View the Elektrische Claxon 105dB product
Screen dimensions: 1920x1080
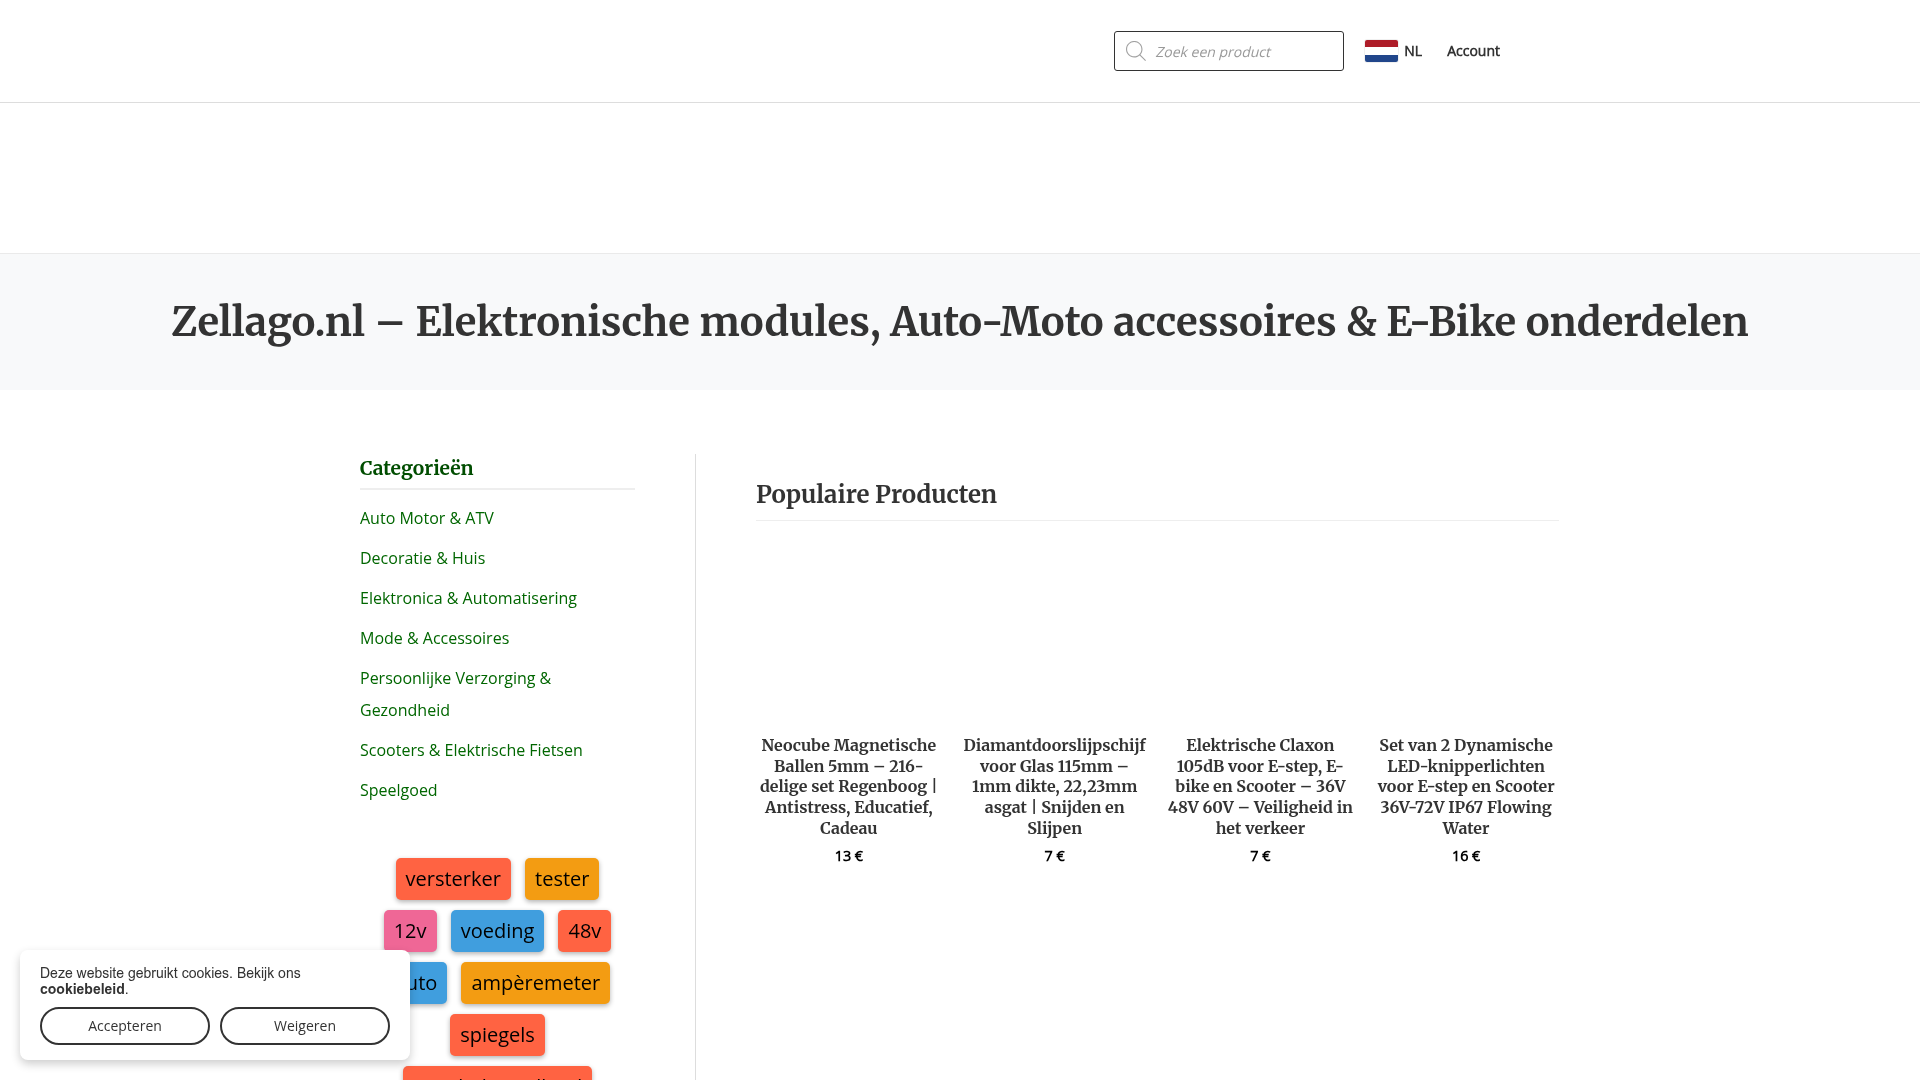click(x=1260, y=786)
